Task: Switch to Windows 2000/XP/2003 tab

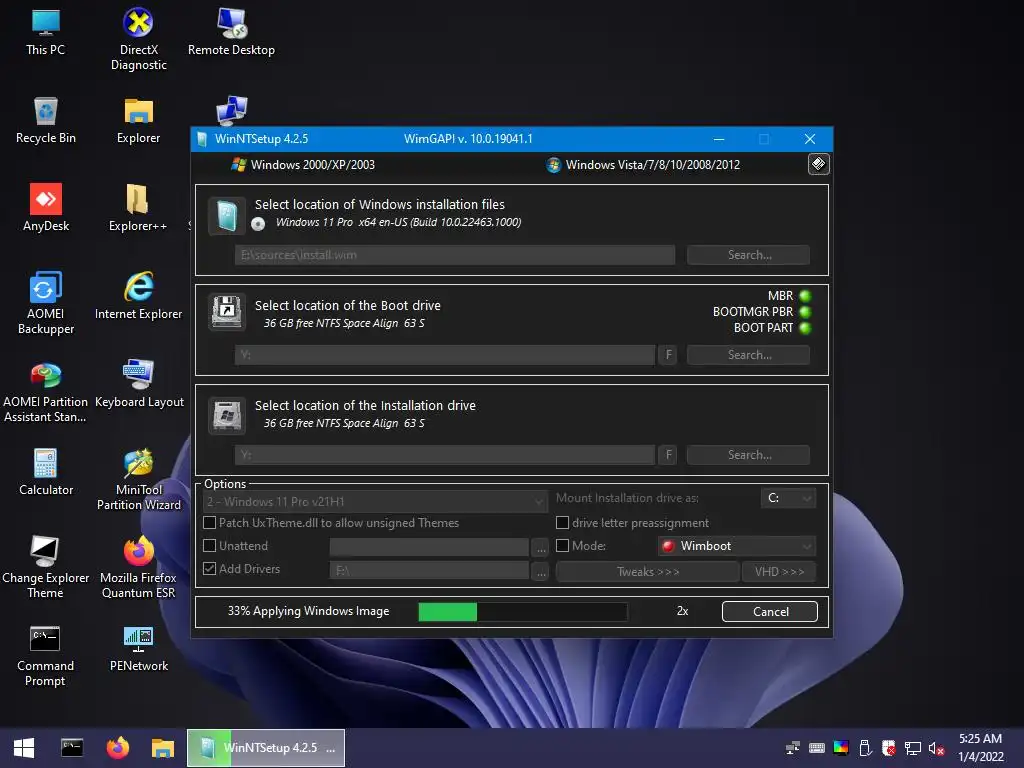Action: tap(303, 165)
